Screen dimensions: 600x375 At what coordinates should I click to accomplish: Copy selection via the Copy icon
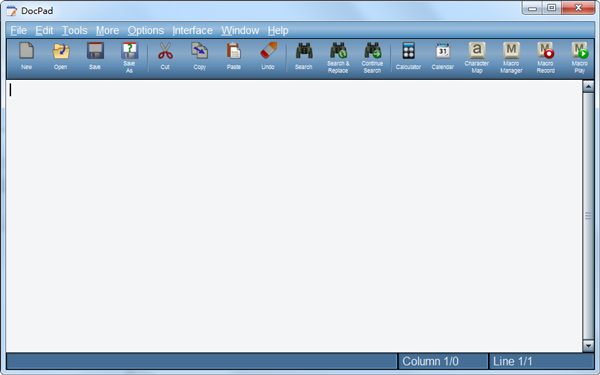(x=199, y=56)
